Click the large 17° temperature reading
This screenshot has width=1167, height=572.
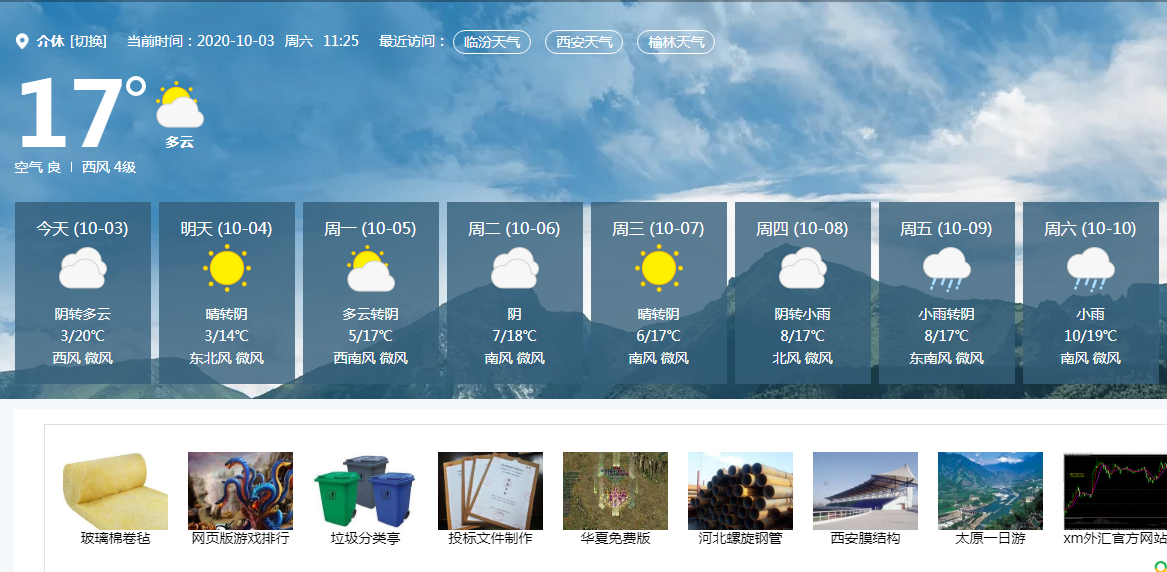(x=82, y=112)
